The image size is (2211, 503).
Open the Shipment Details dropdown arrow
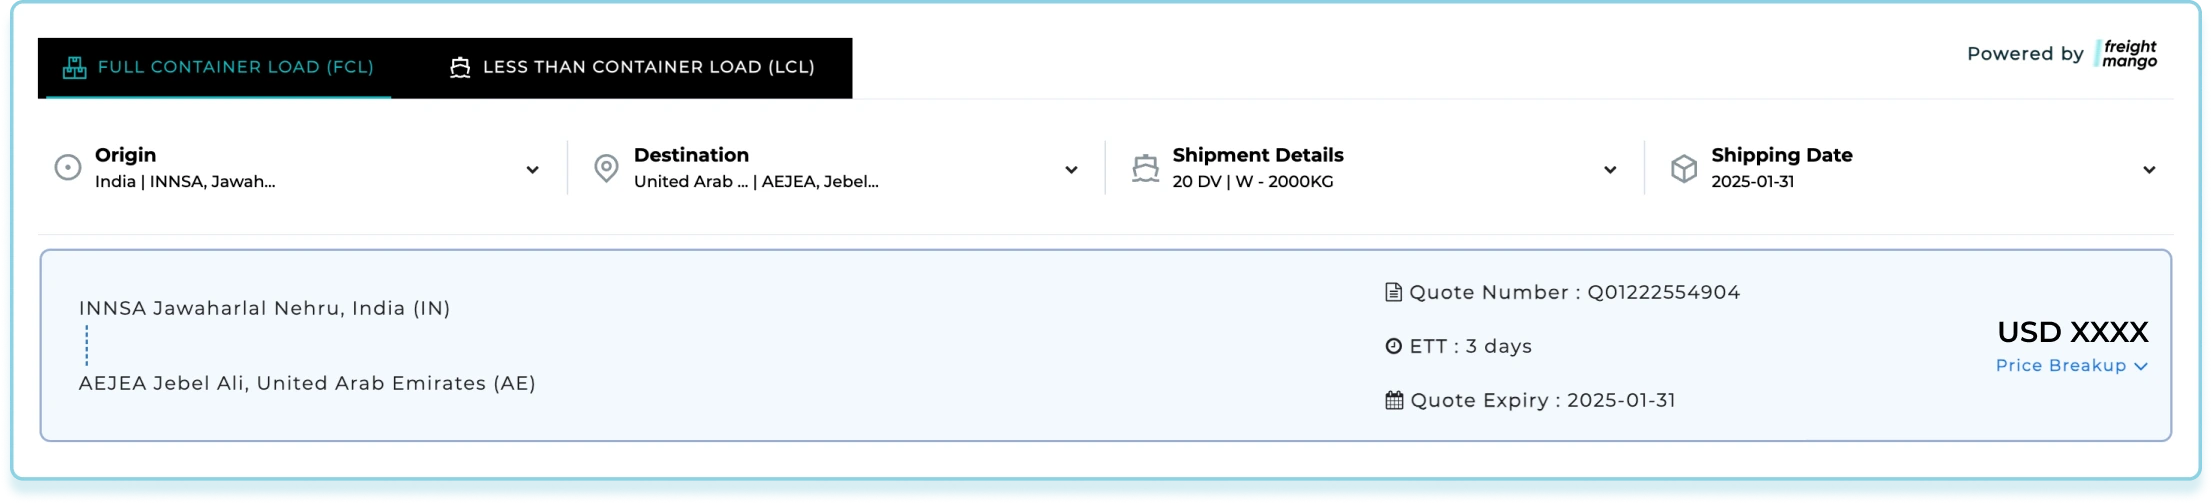[x=1610, y=170]
